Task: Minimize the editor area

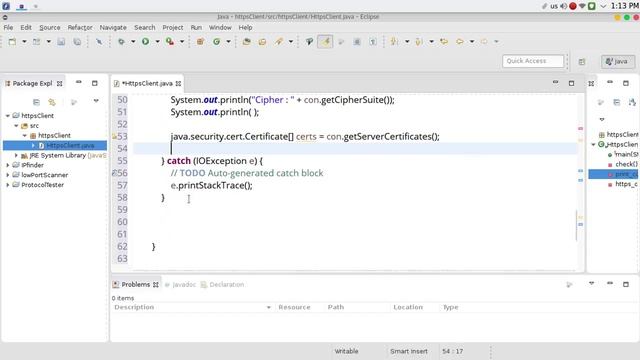Action: (x=556, y=83)
